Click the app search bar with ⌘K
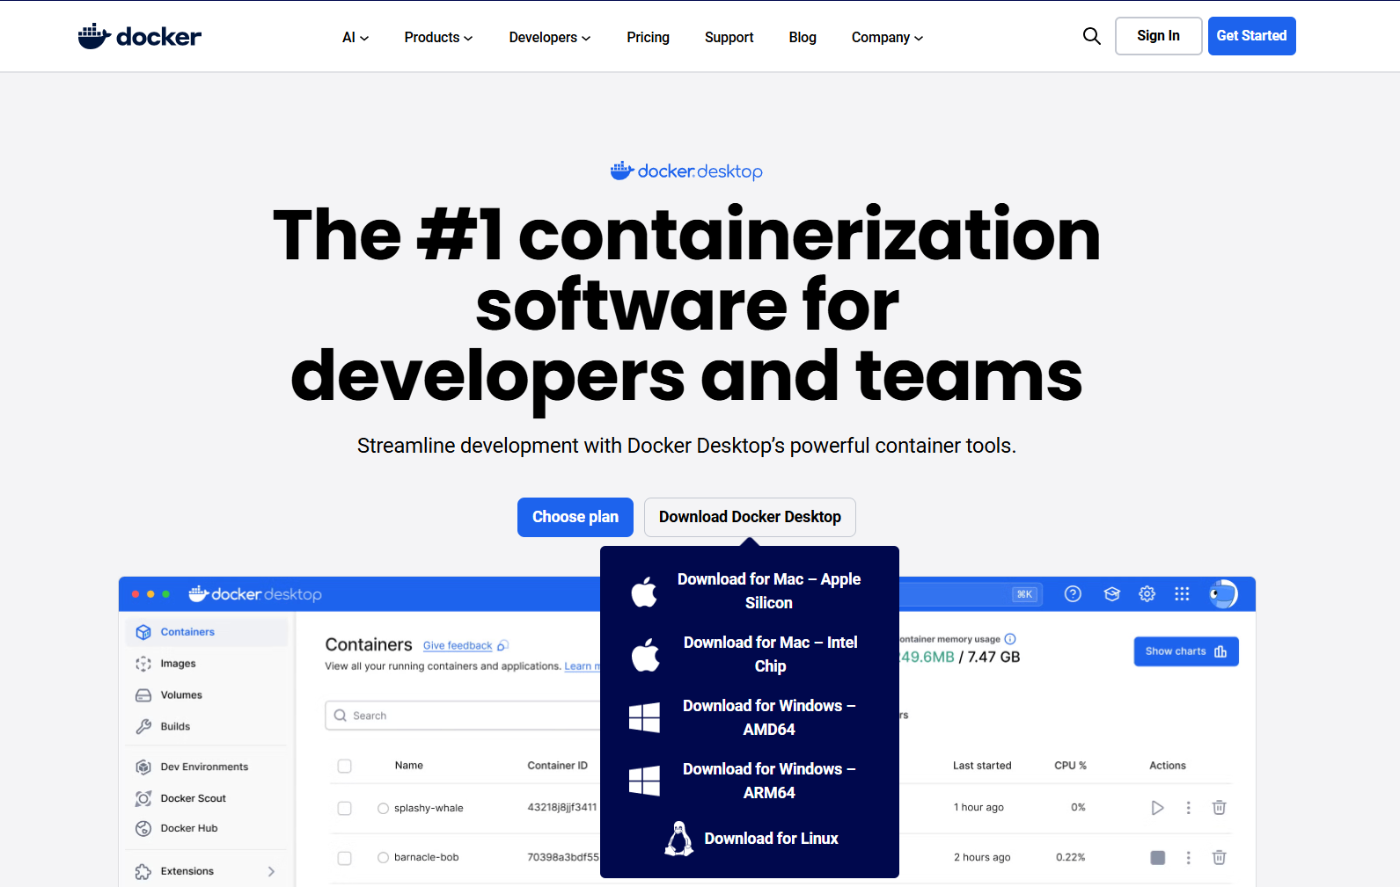The width and height of the screenshot is (1400, 887). [970, 594]
